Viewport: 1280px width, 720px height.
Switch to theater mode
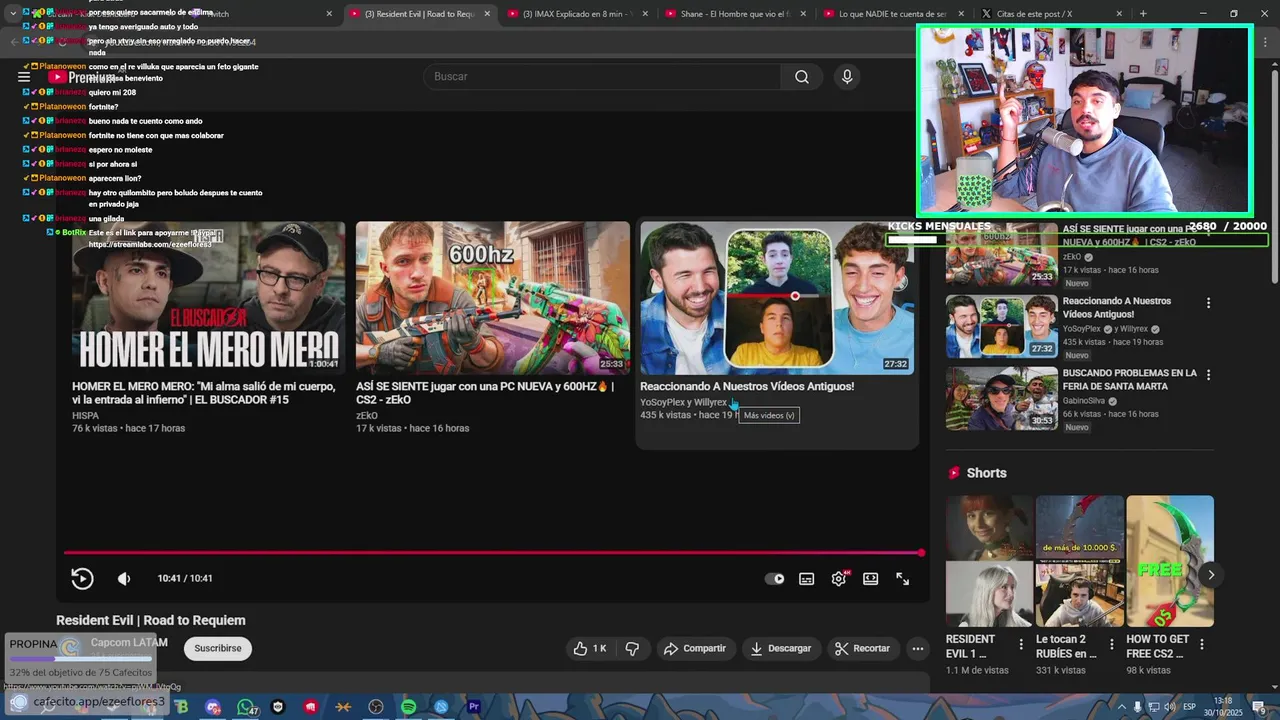pos(871,579)
